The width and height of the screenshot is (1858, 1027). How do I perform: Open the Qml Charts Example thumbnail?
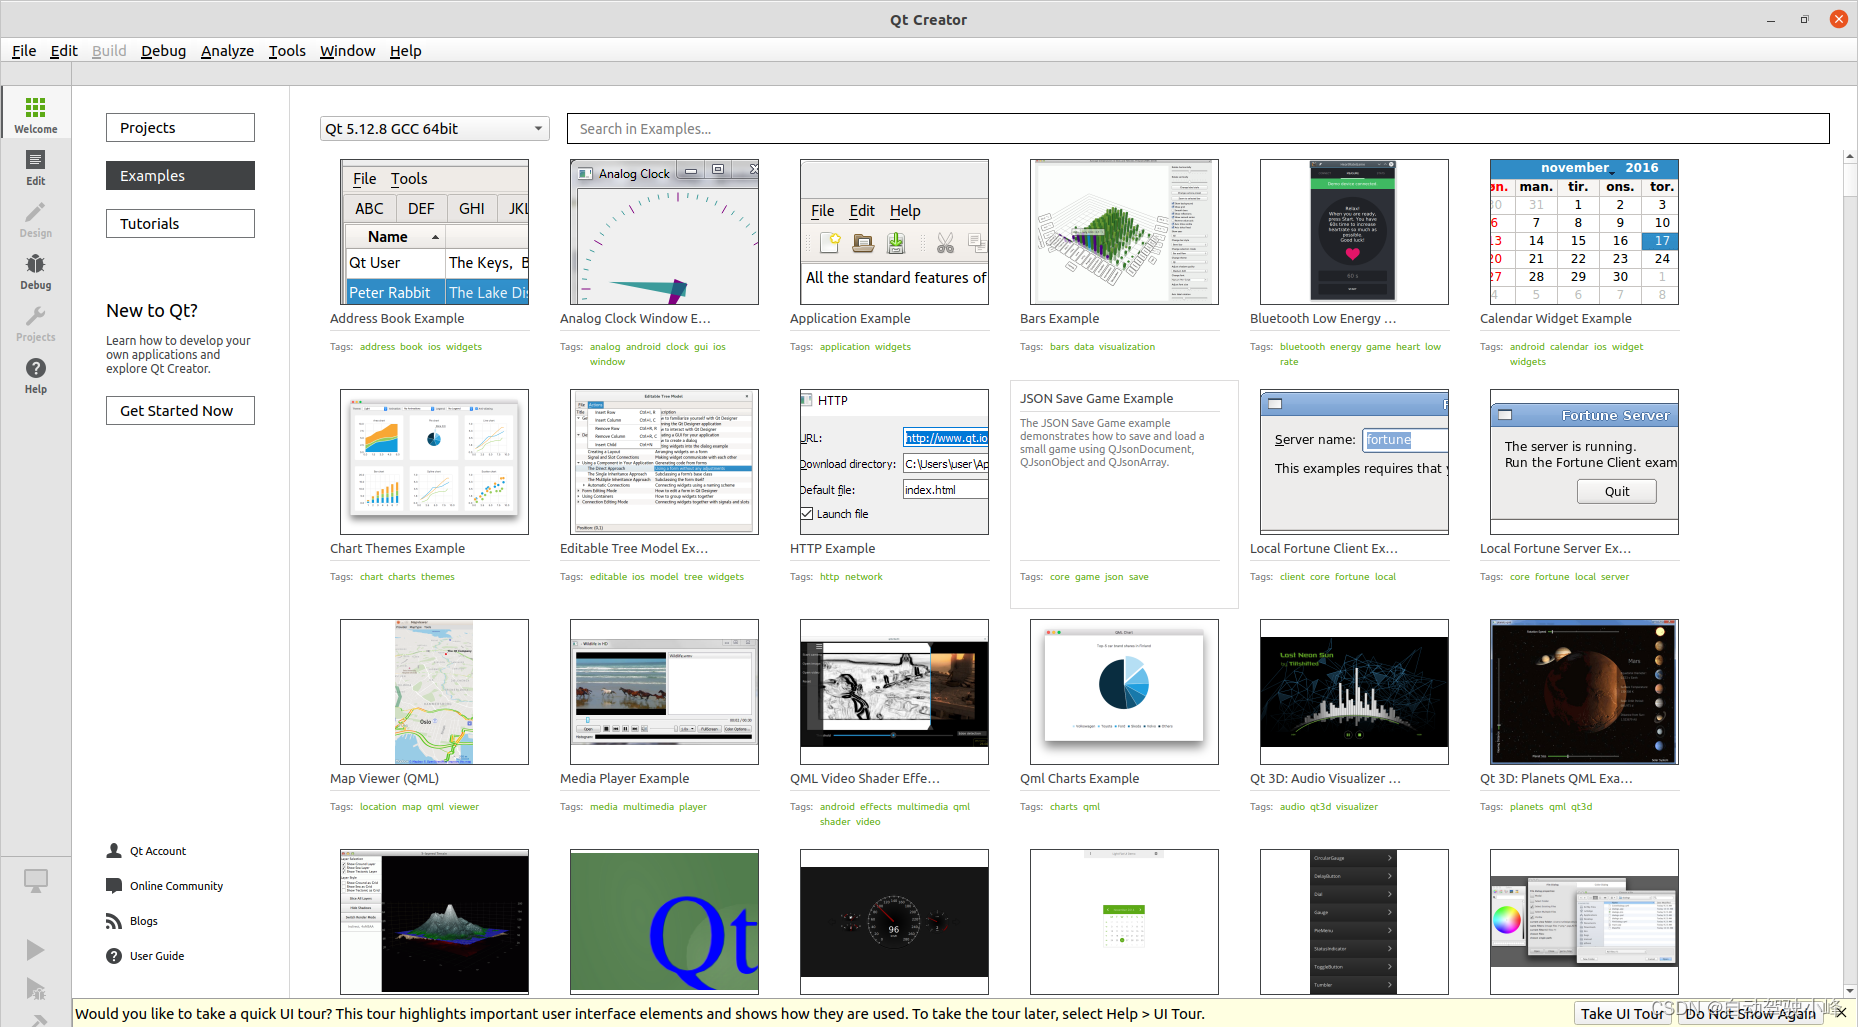(x=1124, y=692)
